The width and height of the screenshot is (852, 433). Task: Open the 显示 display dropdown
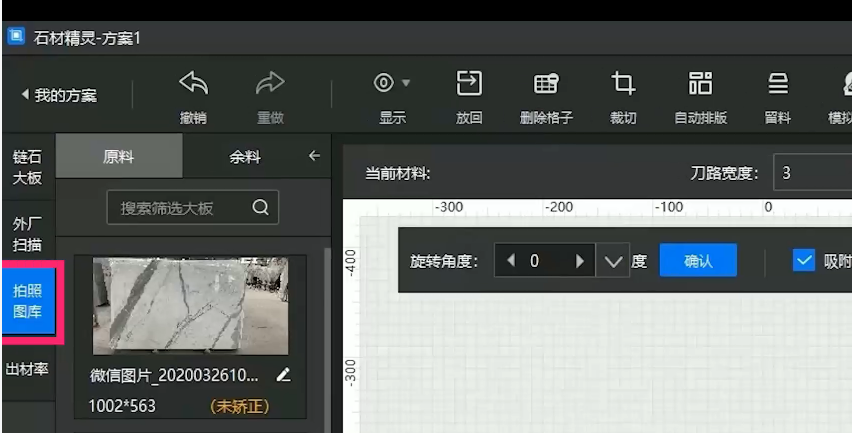click(x=392, y=84)
